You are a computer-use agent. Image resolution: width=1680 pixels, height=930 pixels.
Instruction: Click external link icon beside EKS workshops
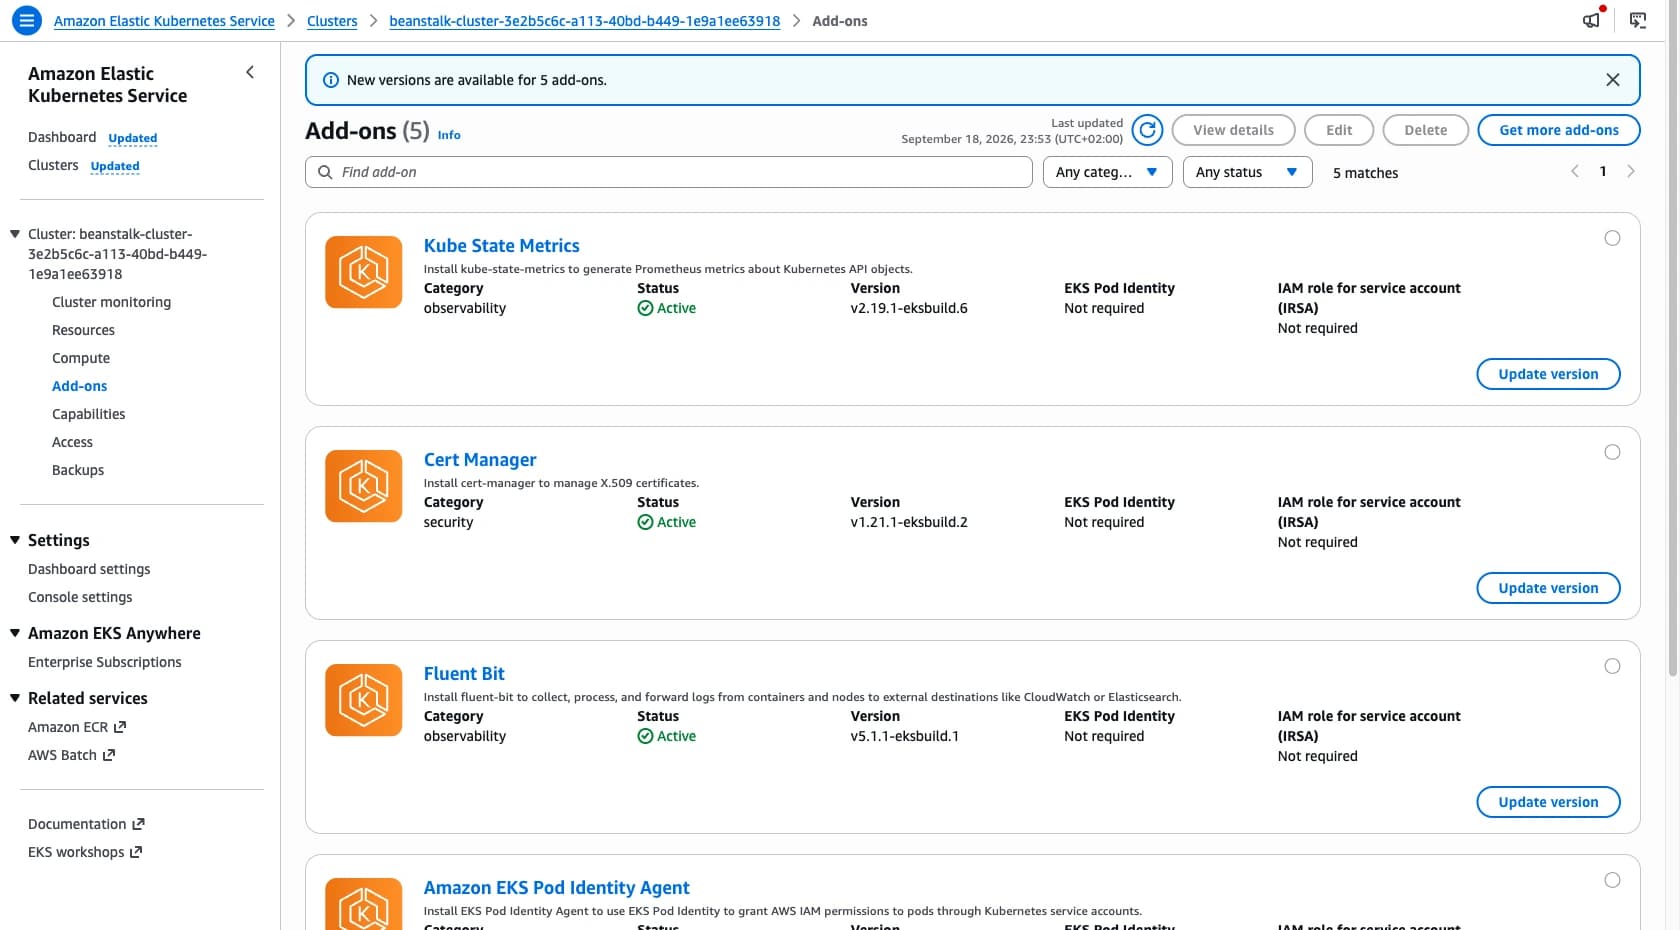(136, 852)
